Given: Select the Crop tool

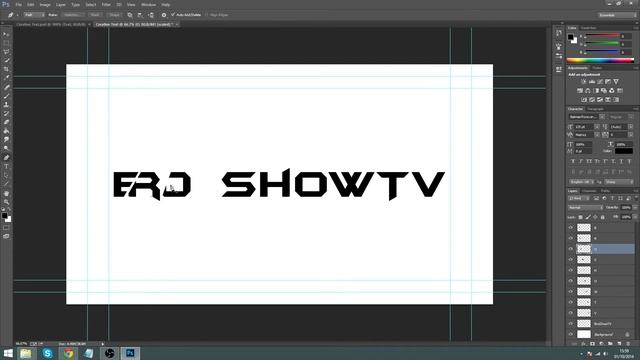Looking at the screenshot, I should [x=6, y=69].
